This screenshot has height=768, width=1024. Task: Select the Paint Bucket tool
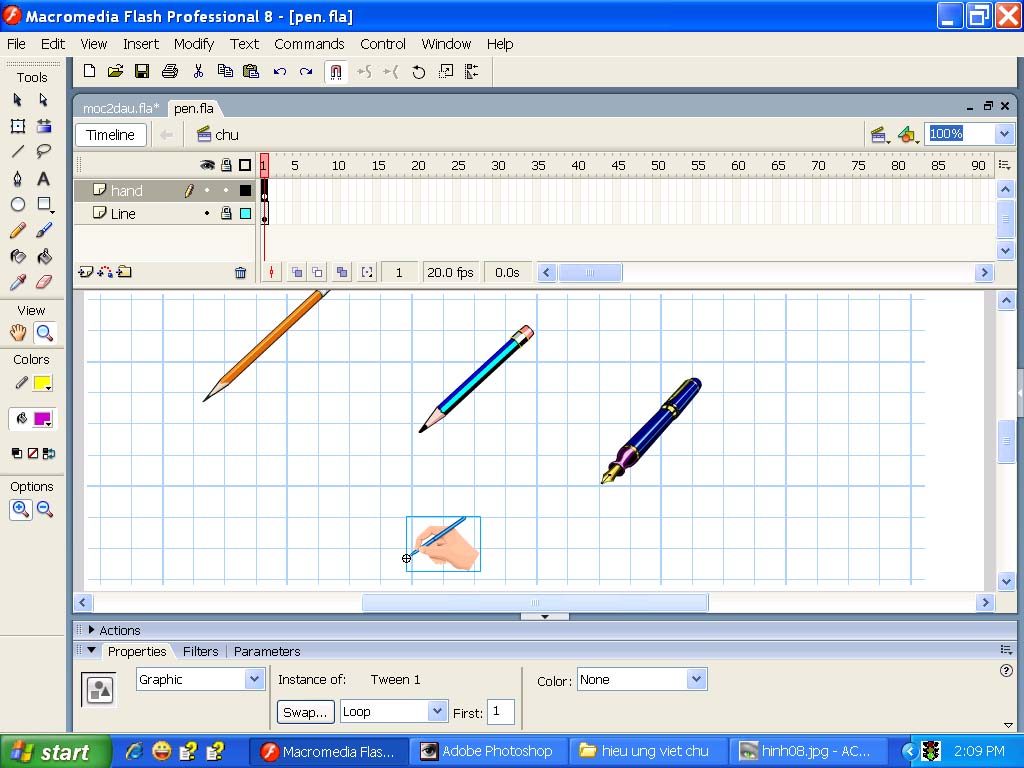(x=44, y=257)
